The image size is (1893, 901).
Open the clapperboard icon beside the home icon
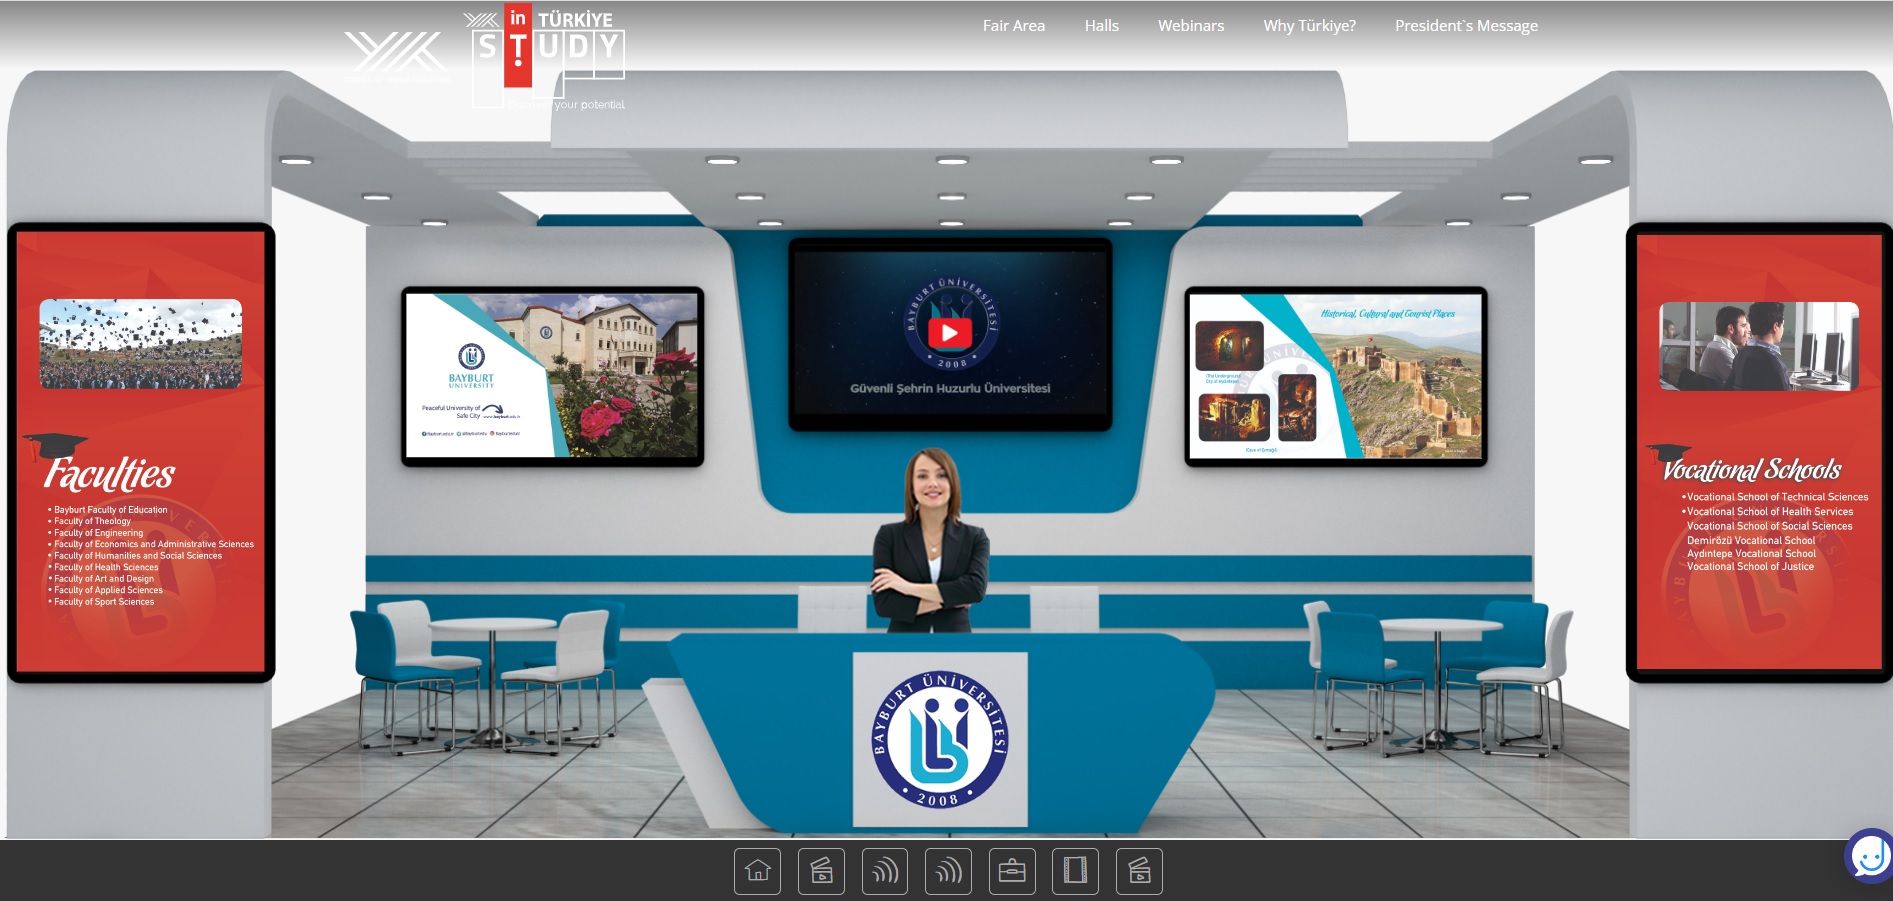coord(821,871)
